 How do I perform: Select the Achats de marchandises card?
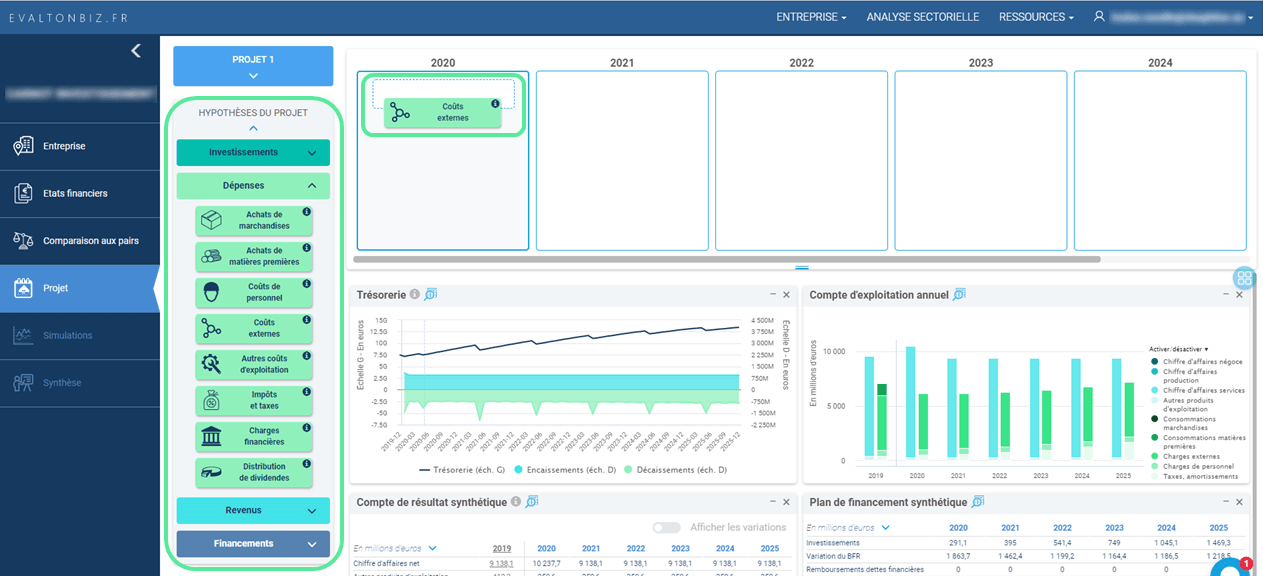coord(254,221)
